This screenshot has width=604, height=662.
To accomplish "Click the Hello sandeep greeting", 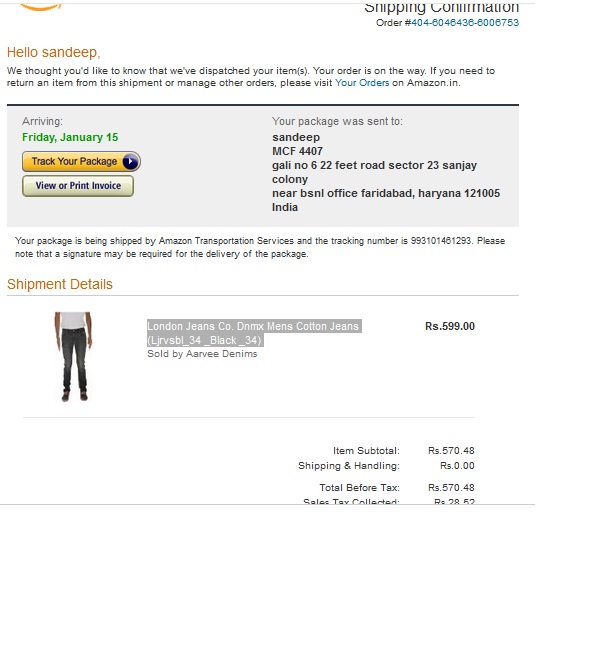I will click(x=54, y=52).
